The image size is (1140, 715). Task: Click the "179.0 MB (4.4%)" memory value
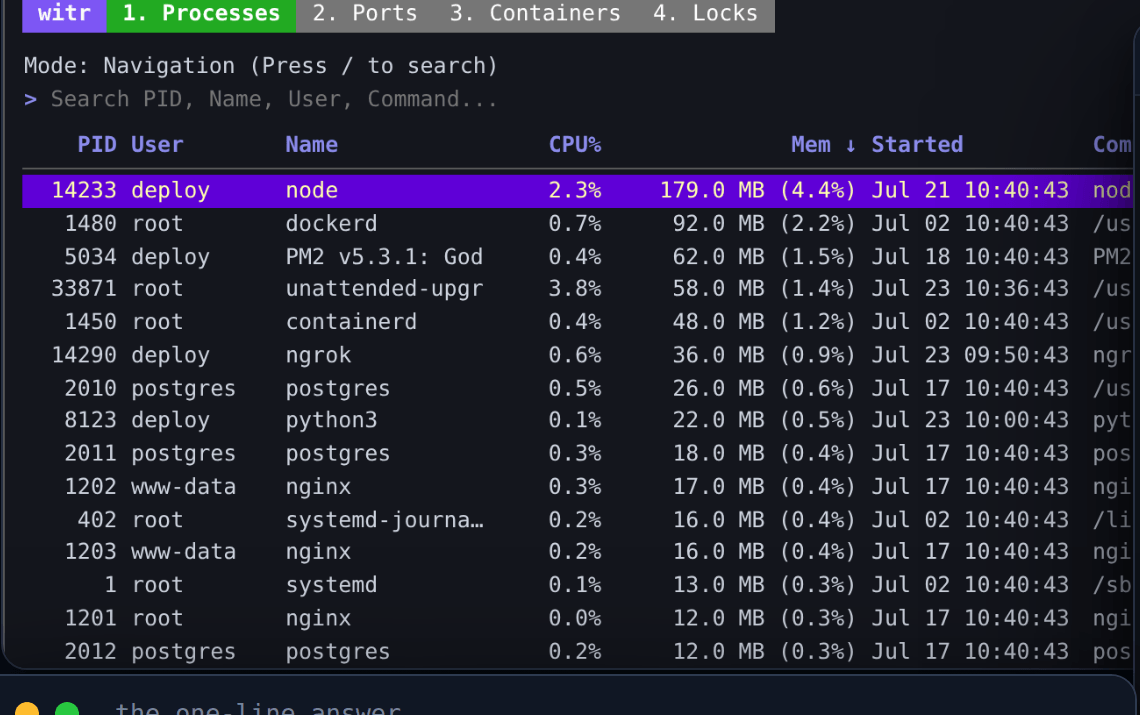(x=758, y=191)
